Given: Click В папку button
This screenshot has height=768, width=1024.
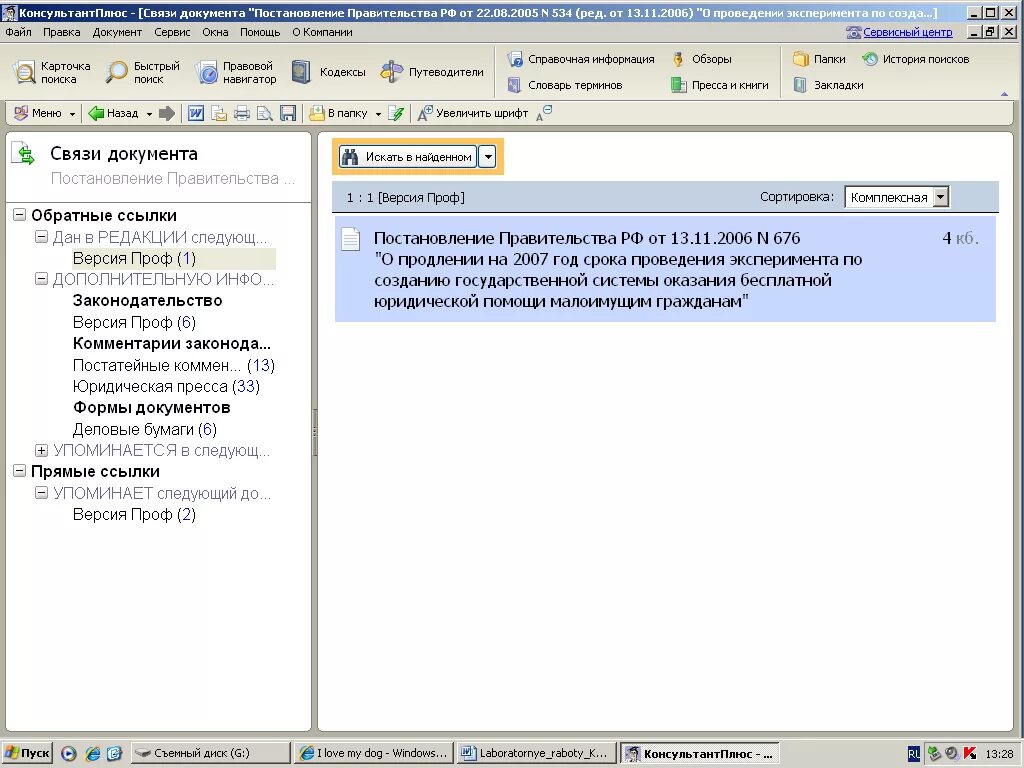Looking at the screenshot, I should coord(338,113).
